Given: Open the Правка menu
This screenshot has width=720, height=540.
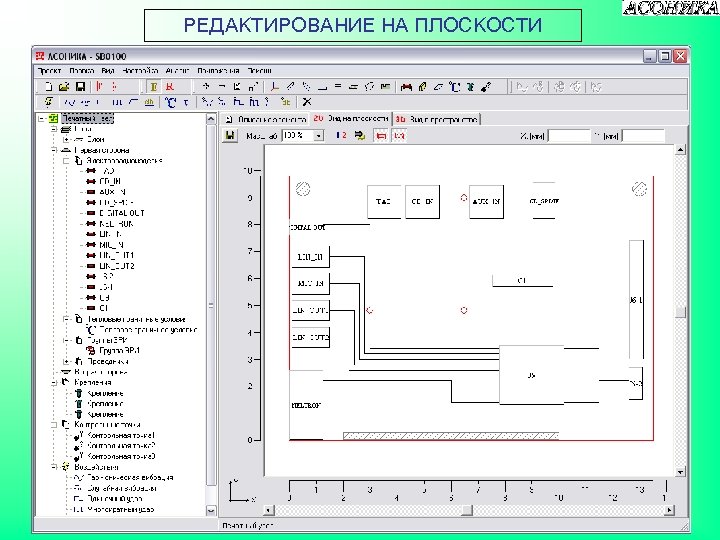Looking at the screenshot, I should point(82,71).
